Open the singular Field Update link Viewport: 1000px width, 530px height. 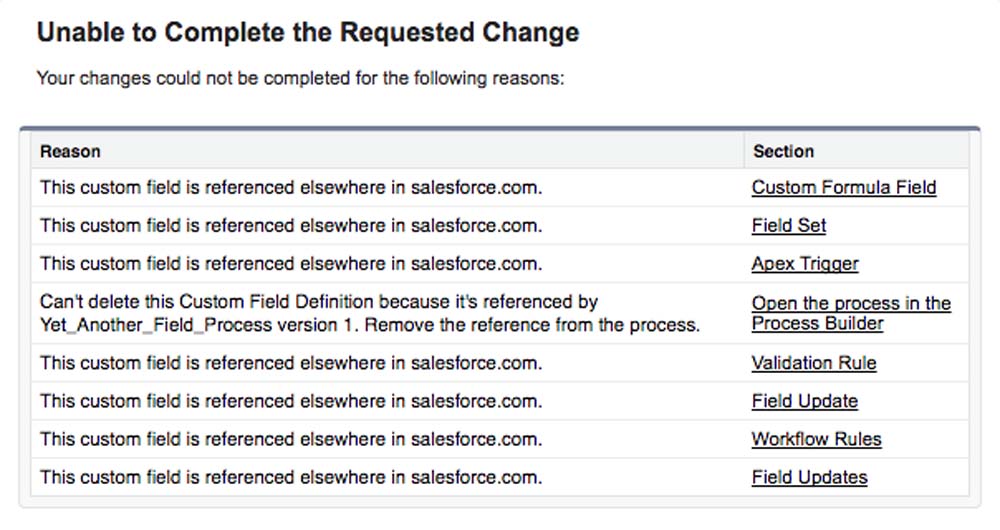tap(804, 401)
